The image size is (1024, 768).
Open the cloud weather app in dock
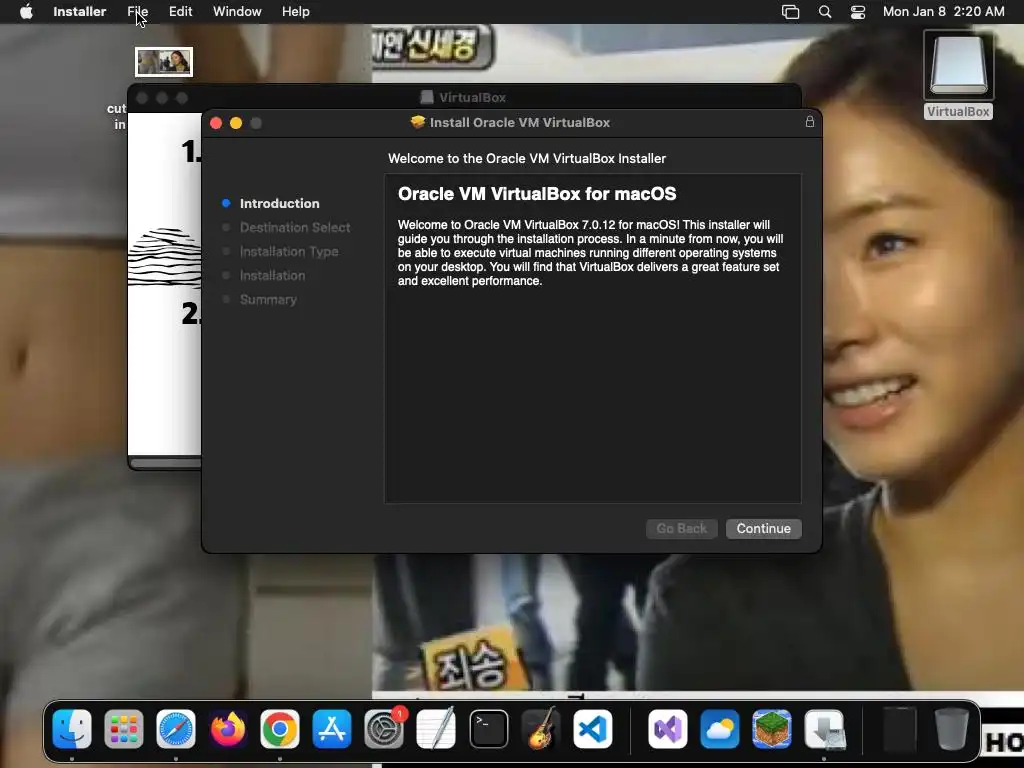coord(720,729)
